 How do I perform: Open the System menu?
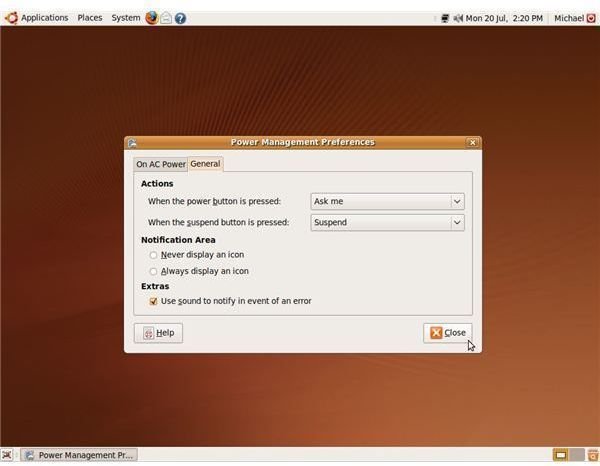[x=126, y=18]
